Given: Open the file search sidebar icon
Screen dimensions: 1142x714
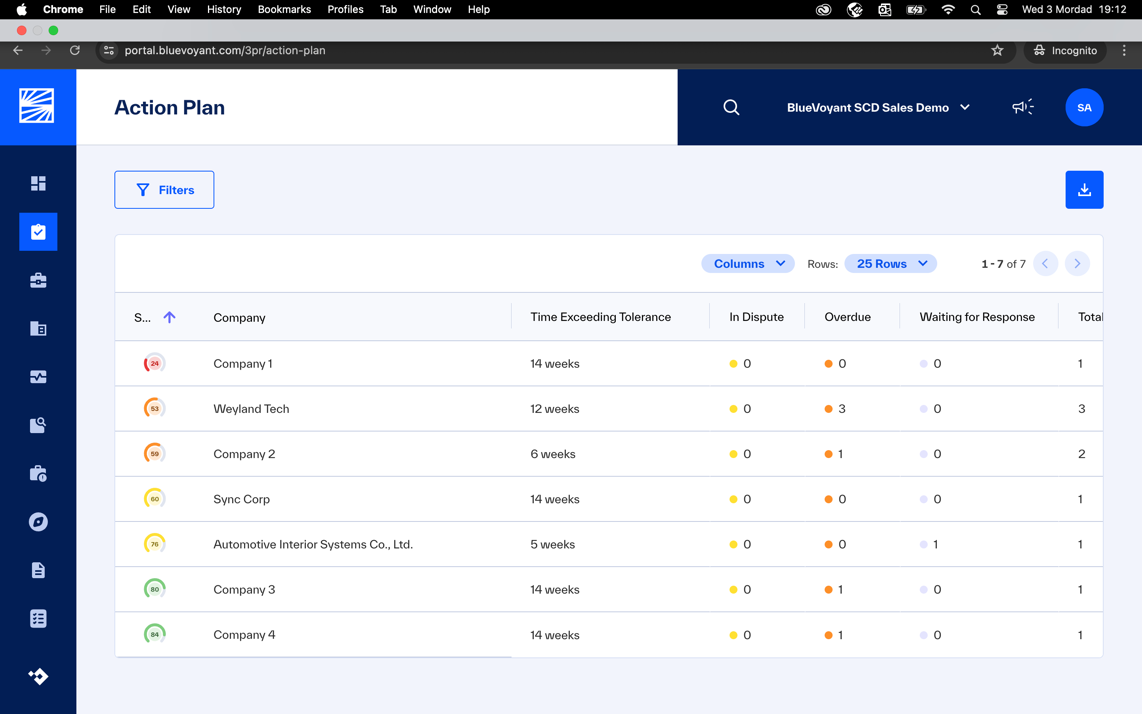Looking at the screenshot, I should [38, 425].
